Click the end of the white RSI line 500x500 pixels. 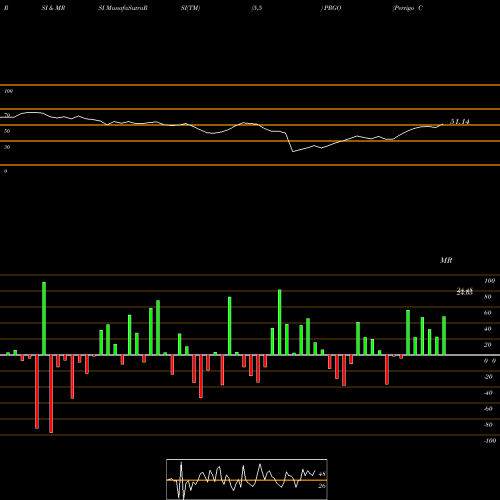(x=443, y=124)
